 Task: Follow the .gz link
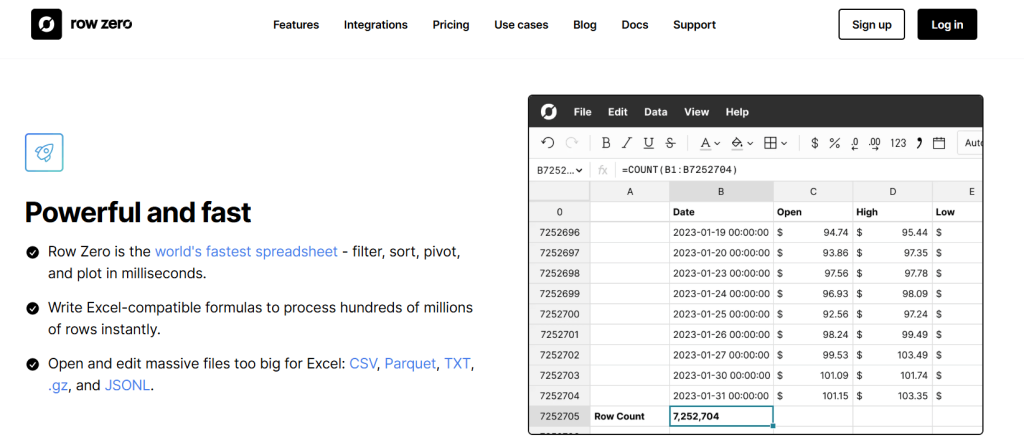click(58, 386)
